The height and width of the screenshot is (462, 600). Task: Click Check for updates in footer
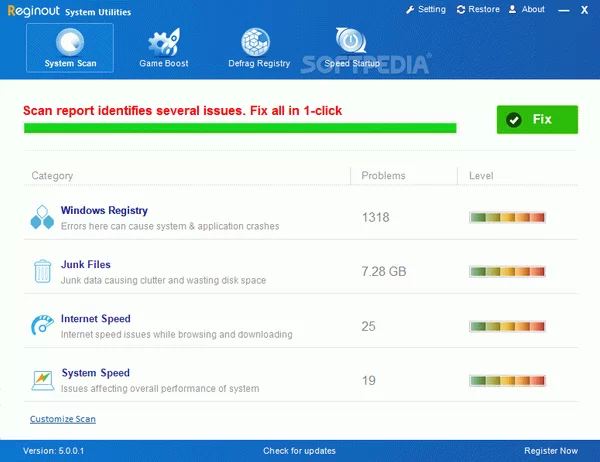(x=299, y=451)
